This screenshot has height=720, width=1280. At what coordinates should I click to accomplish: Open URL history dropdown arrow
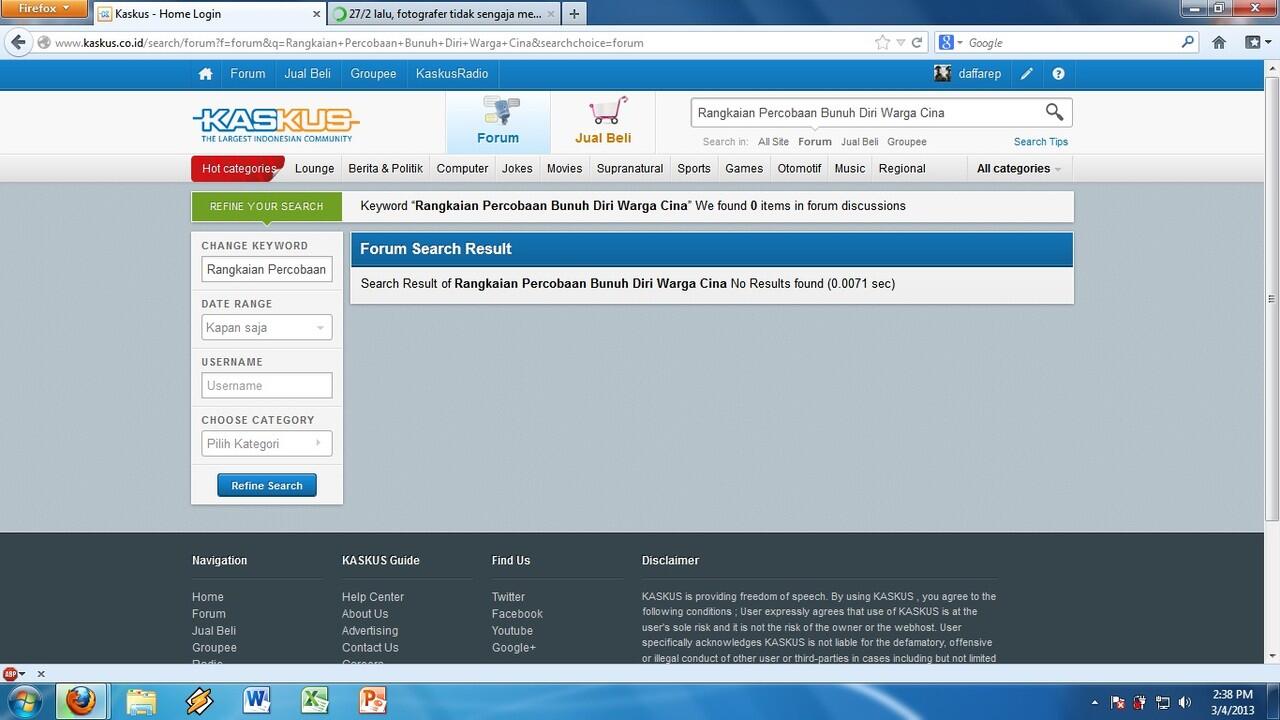pyautogui.click(x=901, y=42)
